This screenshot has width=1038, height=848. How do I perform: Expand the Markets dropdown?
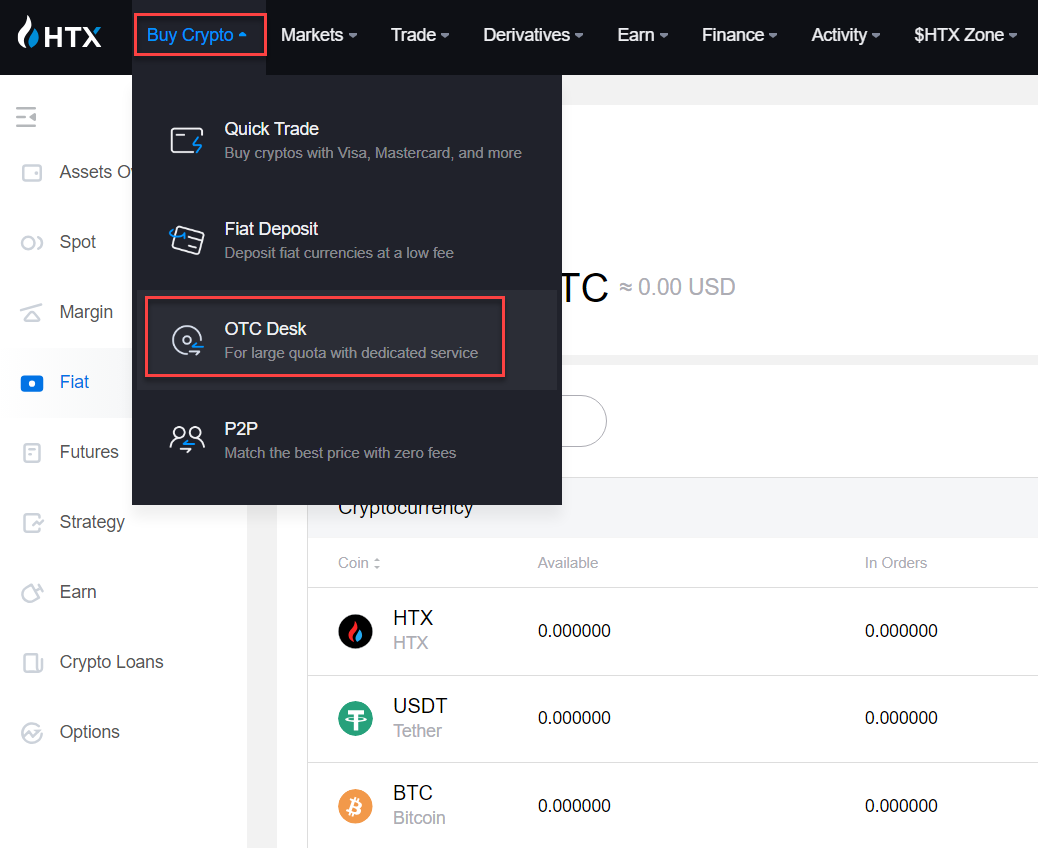[x=319, y=34]
